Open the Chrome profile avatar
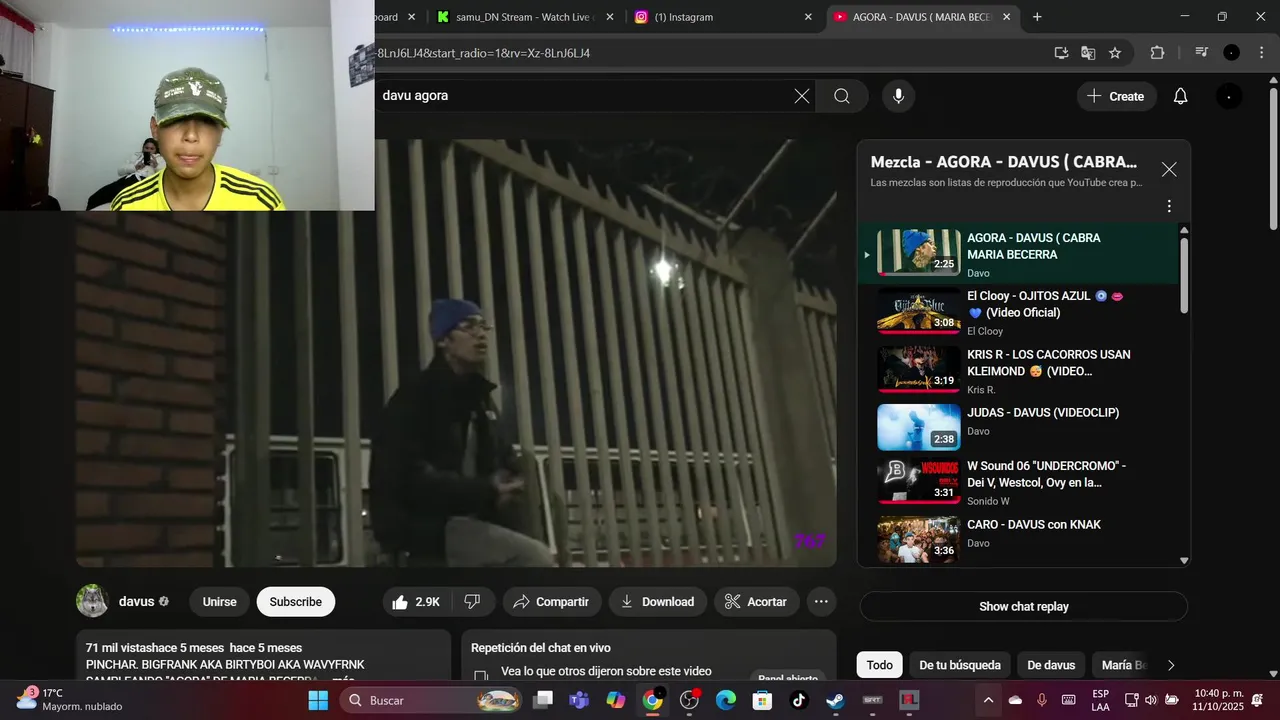Image resolution: width=1280 pixels, height=720 pixels. tap(1232, 53)
